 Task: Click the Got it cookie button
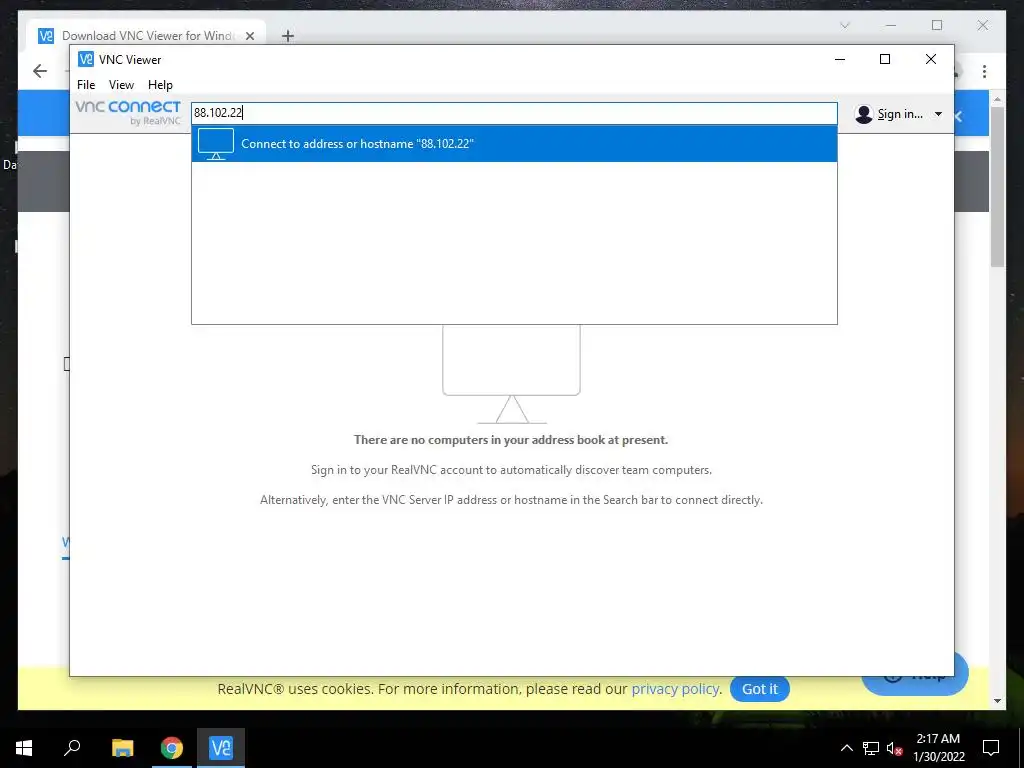click(x=760, y=689)
